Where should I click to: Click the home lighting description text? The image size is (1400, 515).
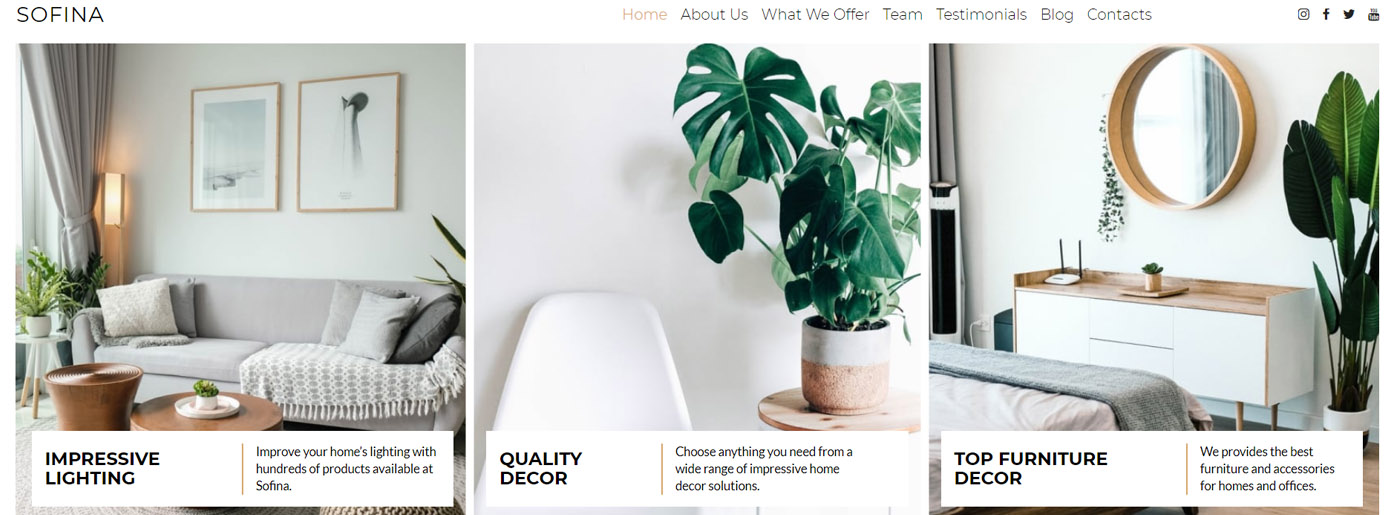coord(345,468)
